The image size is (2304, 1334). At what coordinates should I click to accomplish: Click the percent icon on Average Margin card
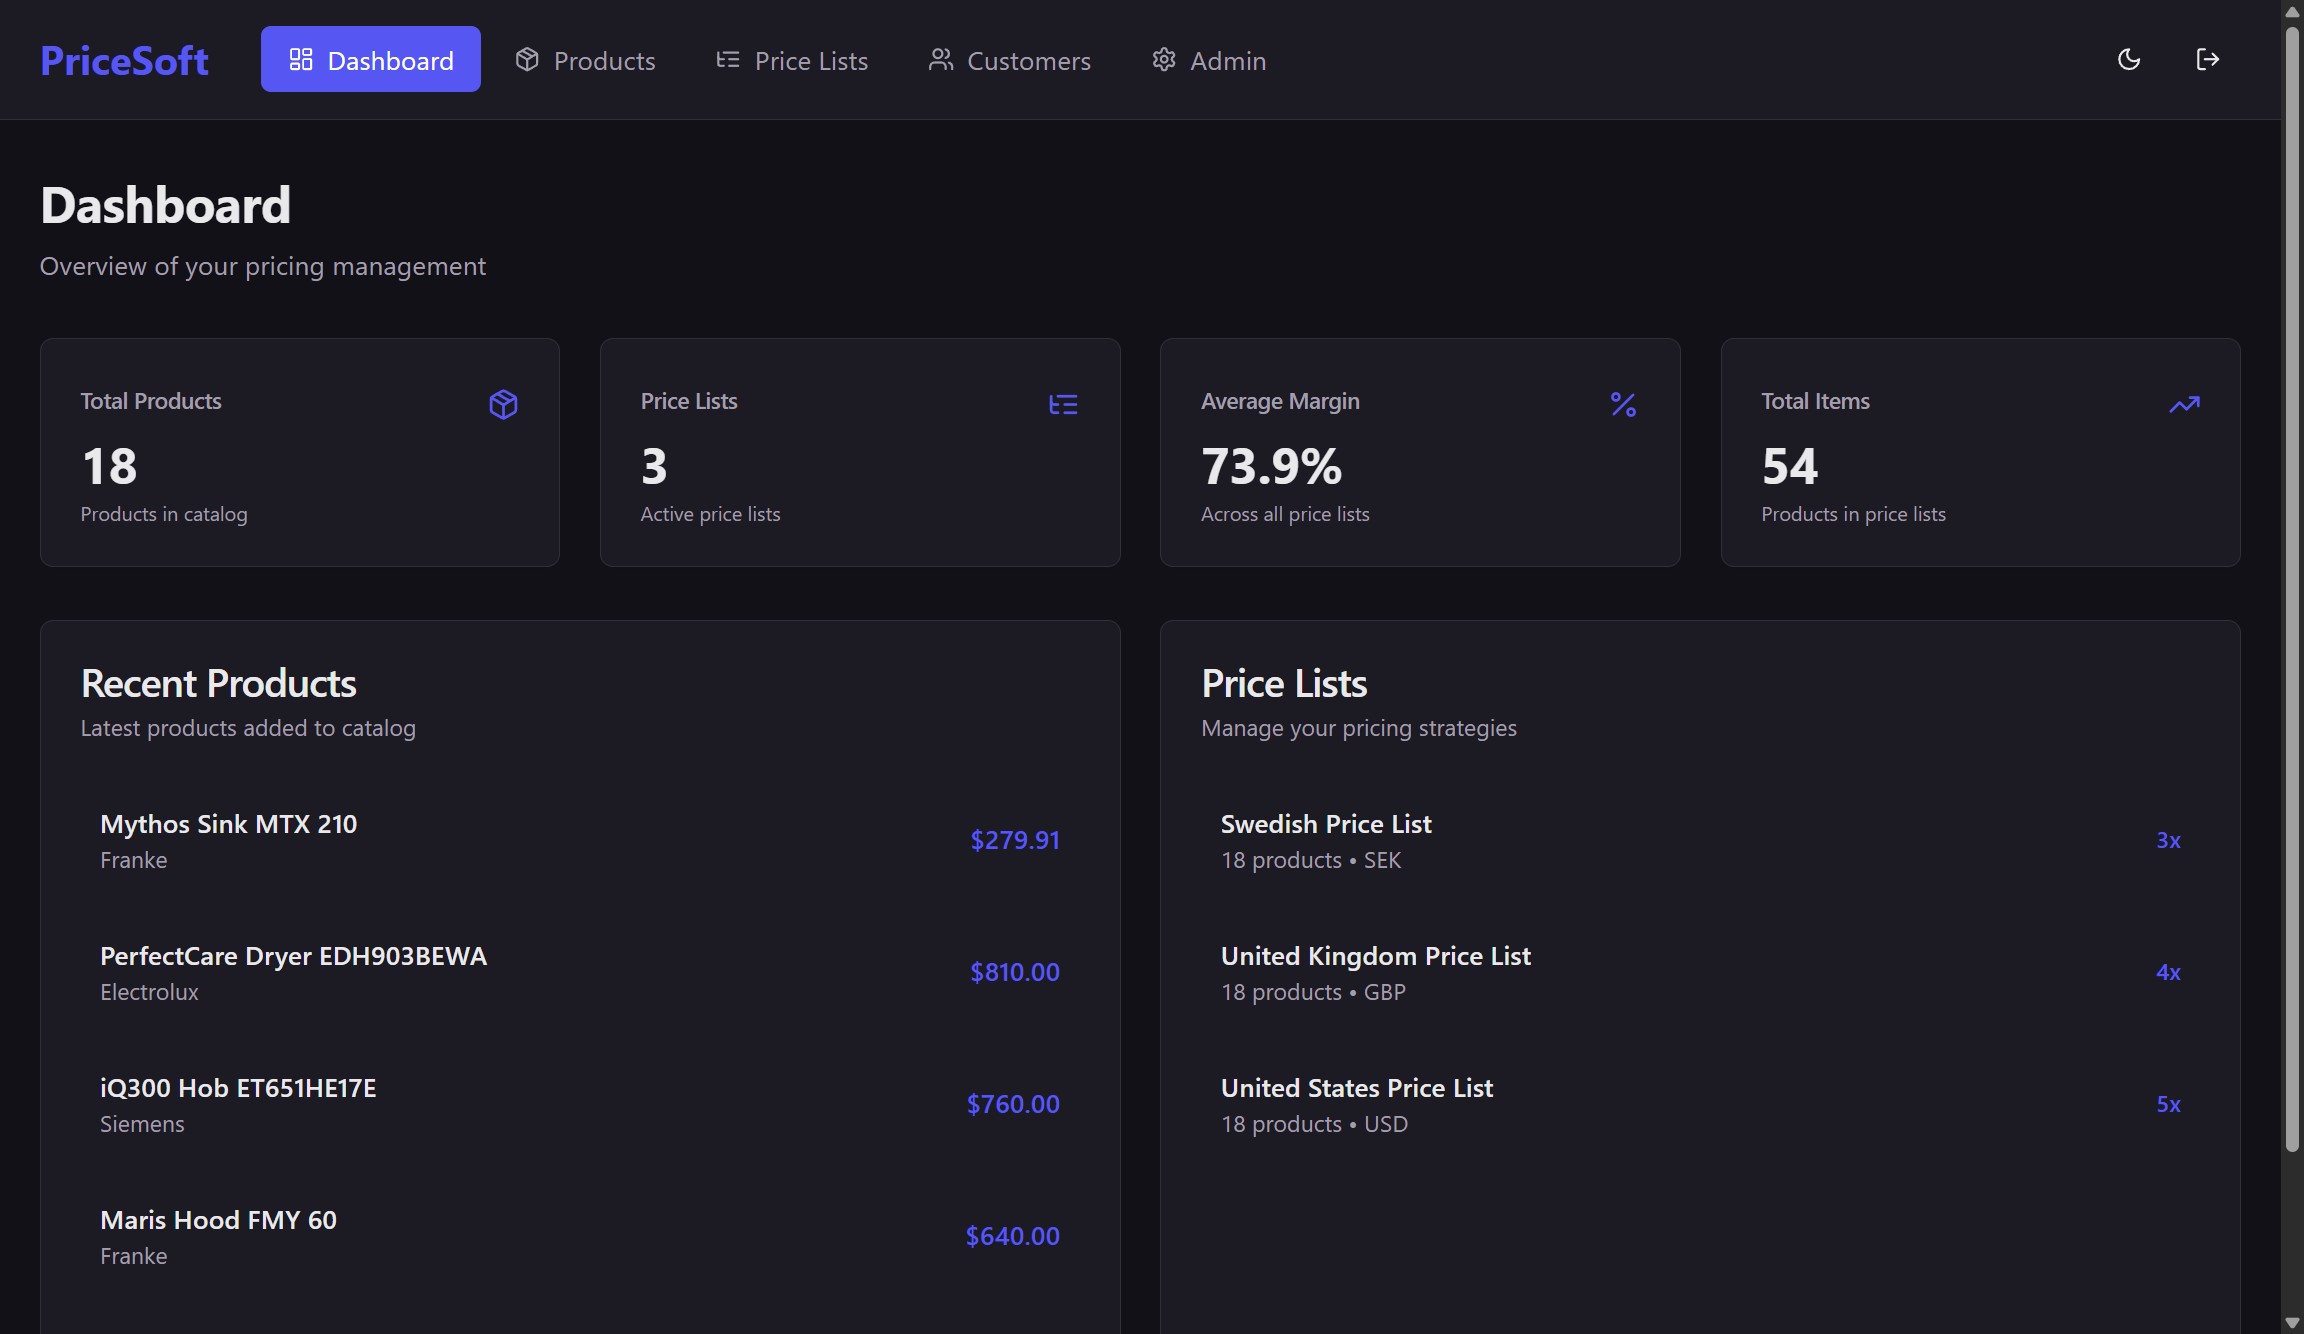pyautogui.click(x=1623, y=404)
